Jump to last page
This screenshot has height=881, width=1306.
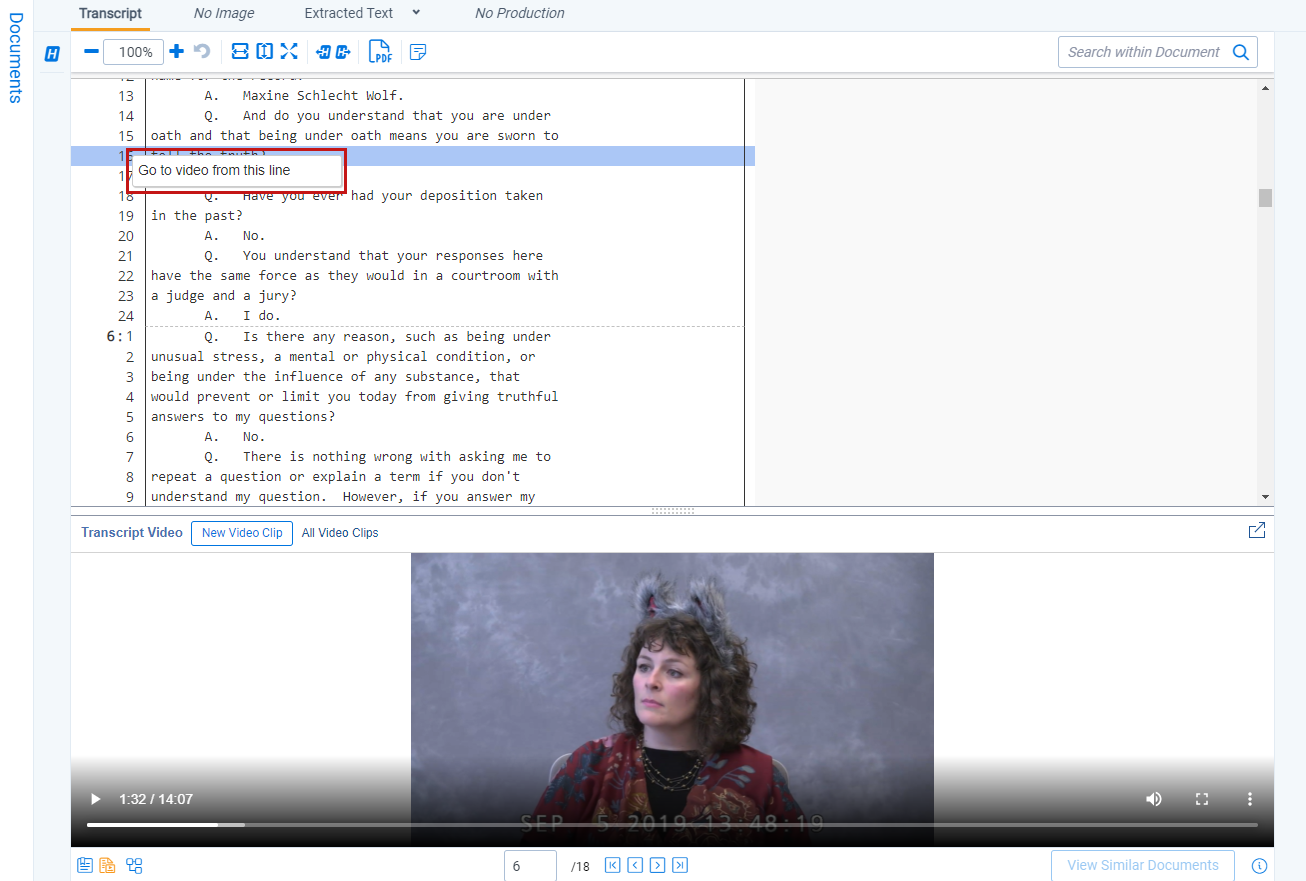680,865
